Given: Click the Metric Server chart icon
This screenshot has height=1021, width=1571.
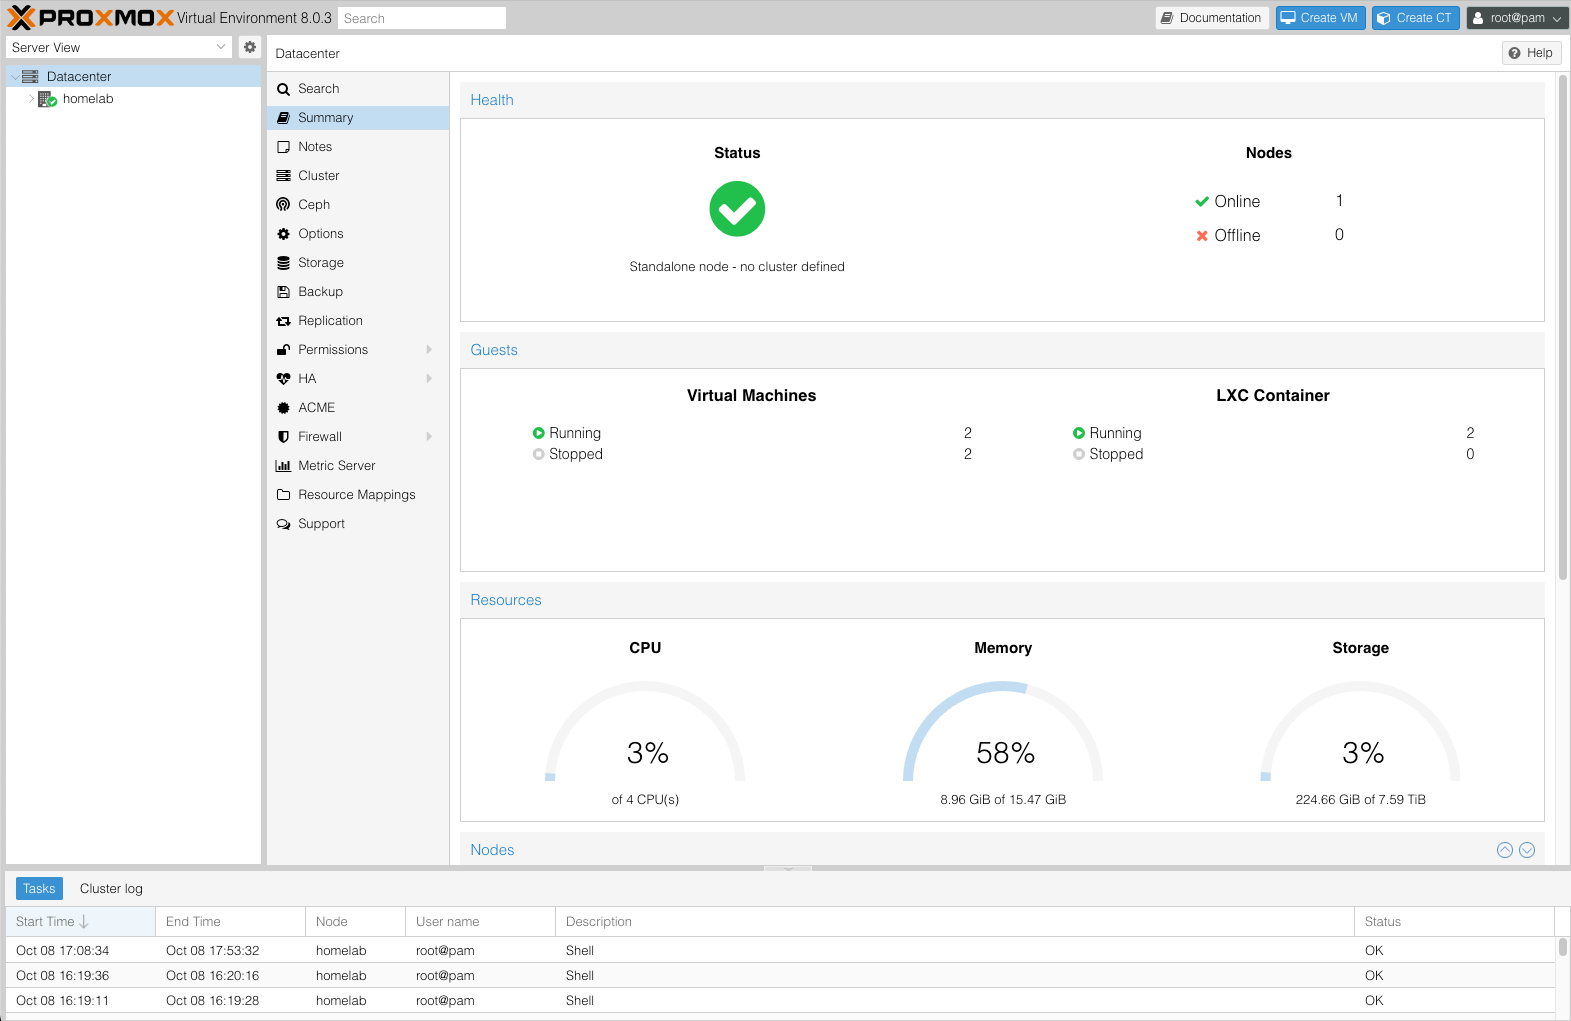Looking at the screenshot, I should click(284, 466).
